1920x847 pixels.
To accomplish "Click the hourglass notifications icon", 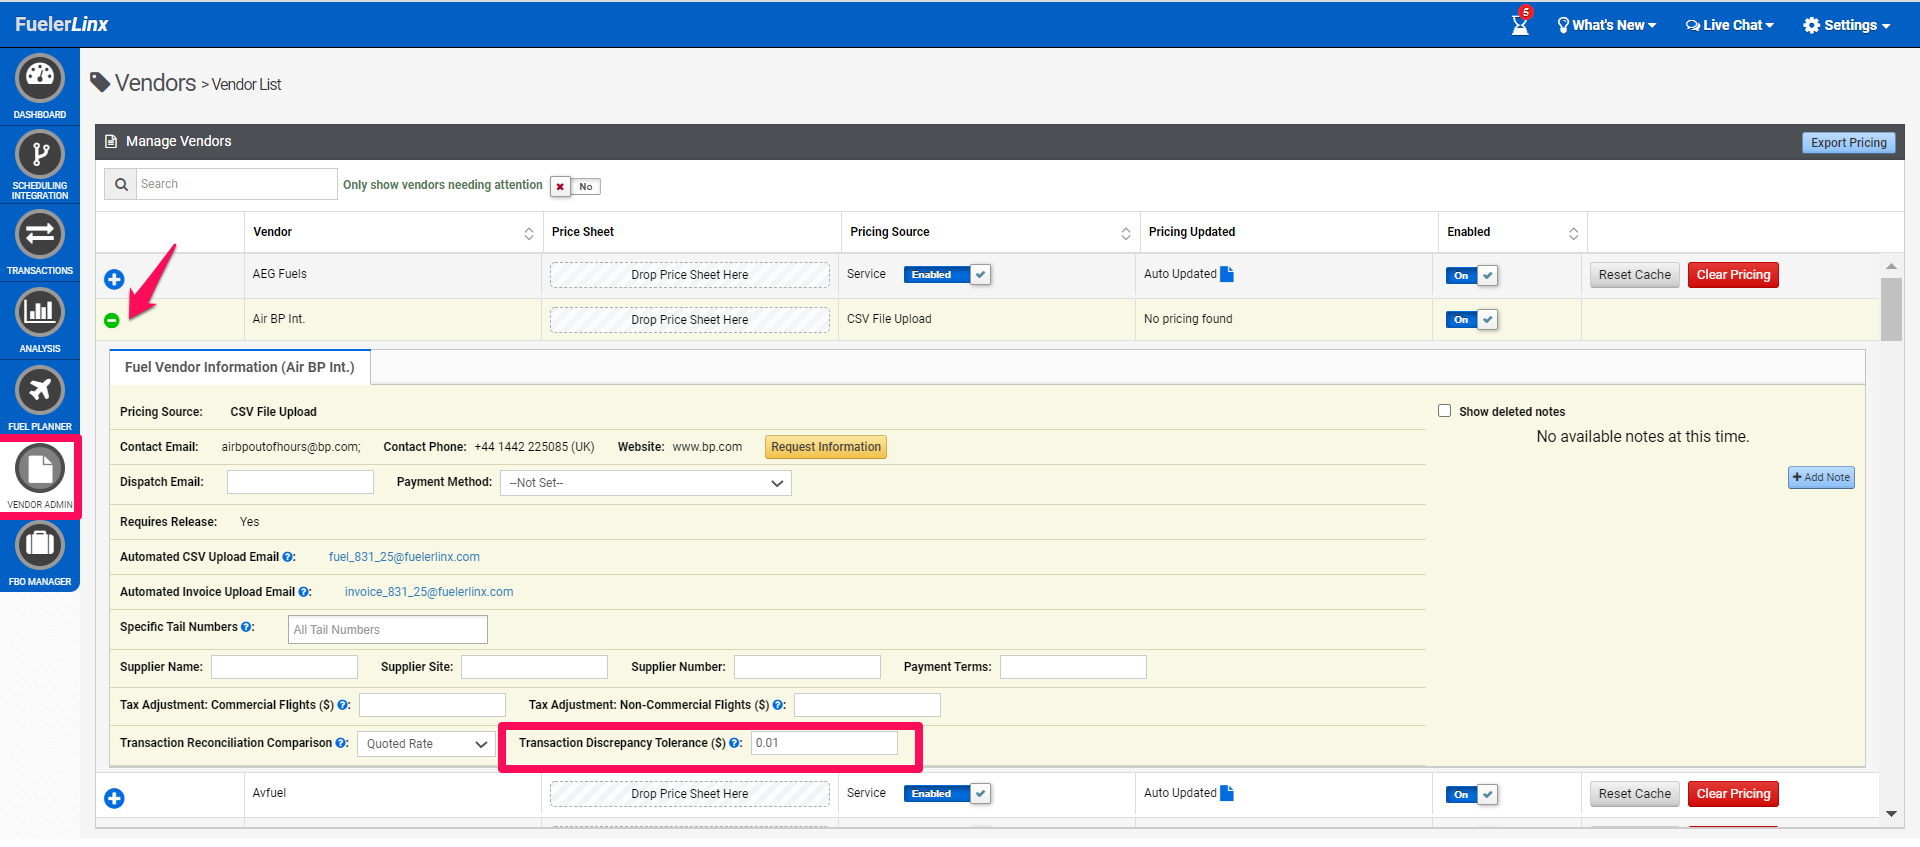I will (1520, 25).
